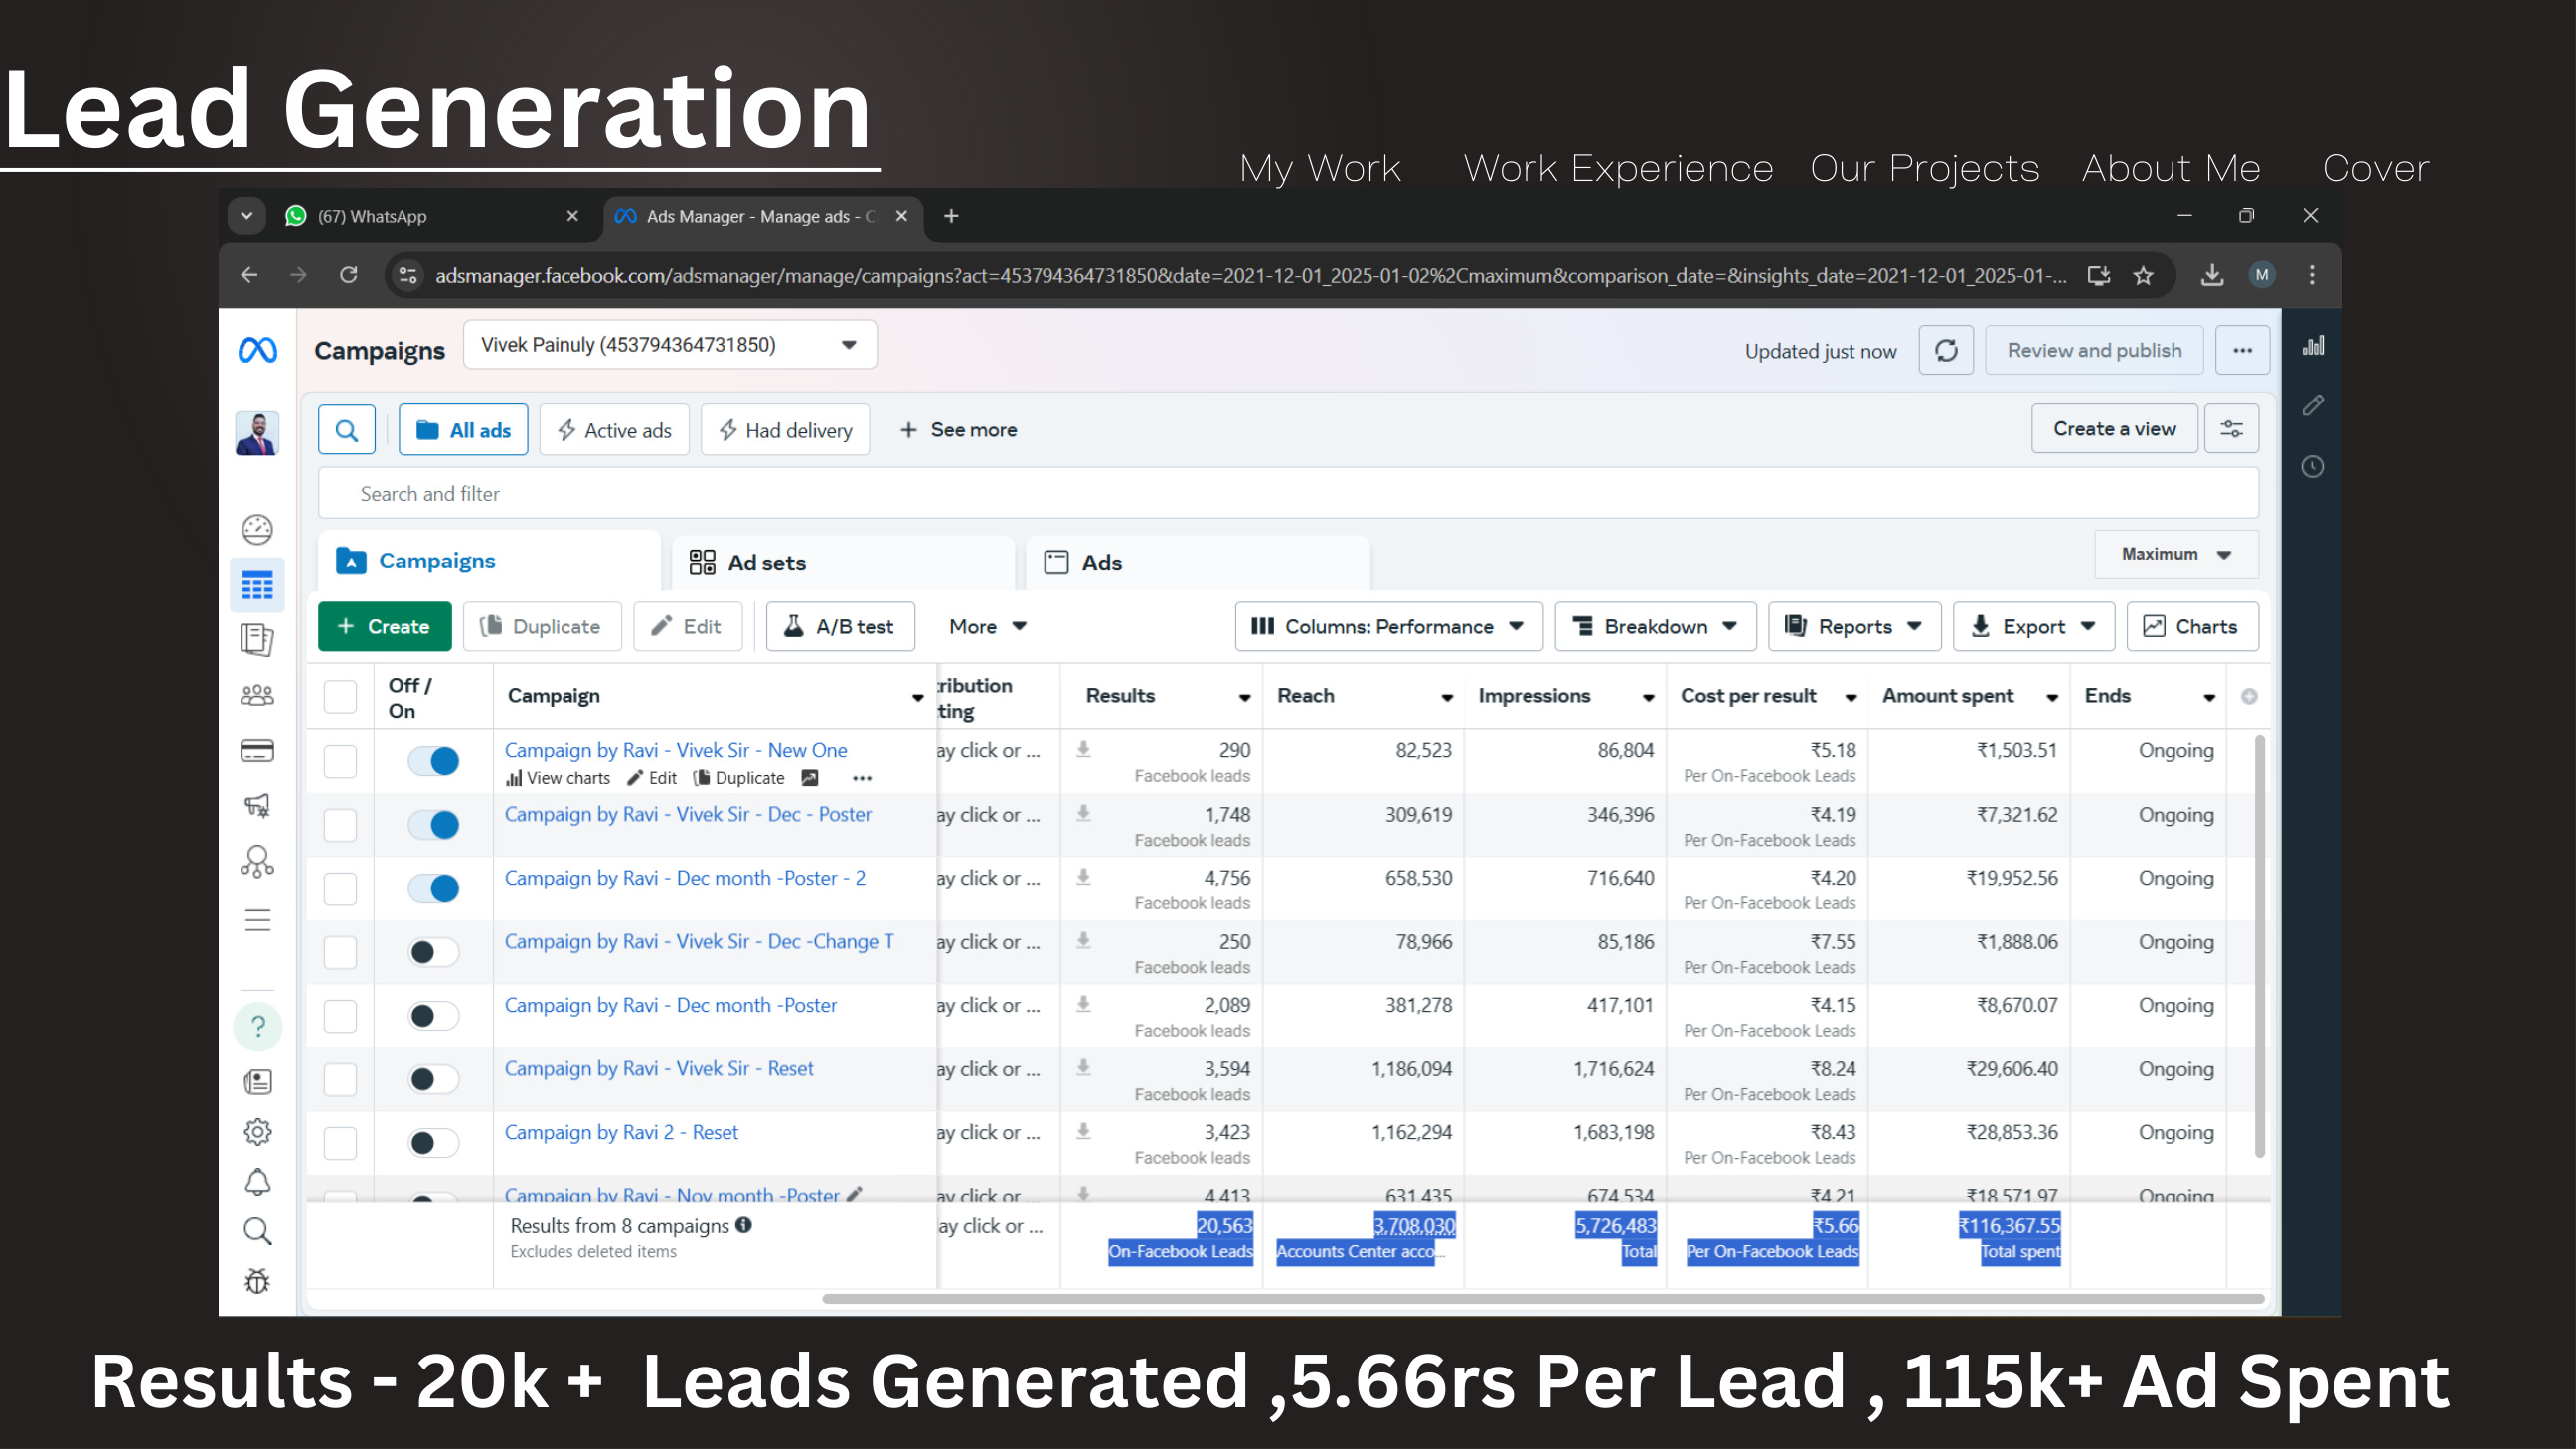Click the refresh icon beside Updated just now

(1945, 350)
